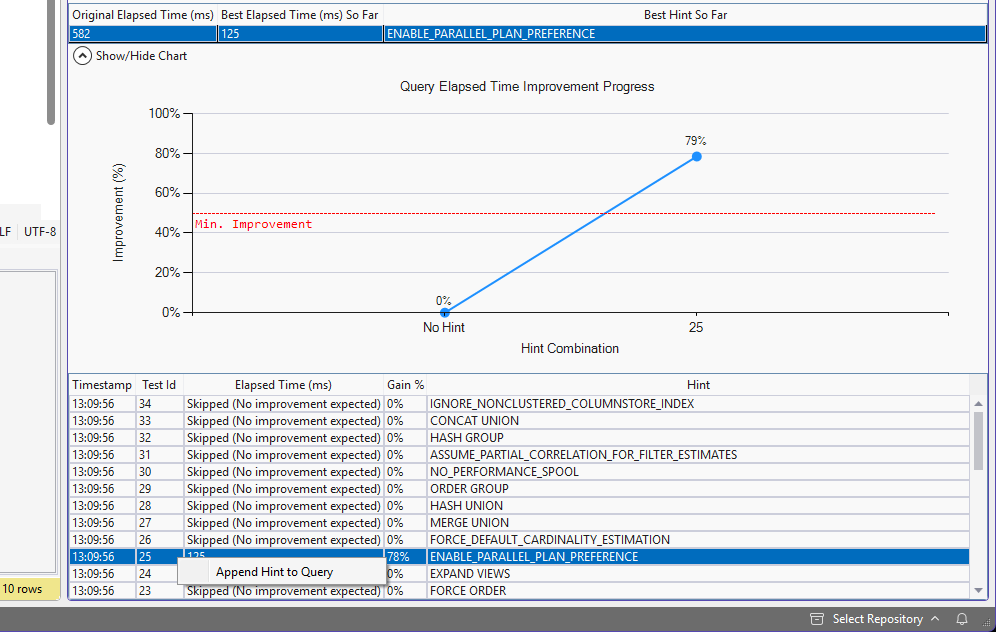The image size is (996, 632).
Task: Click the Best Hint So Far ENABLE_PARALLEL_PLAN_PREFERENCE cell
Action: (685, 34)
